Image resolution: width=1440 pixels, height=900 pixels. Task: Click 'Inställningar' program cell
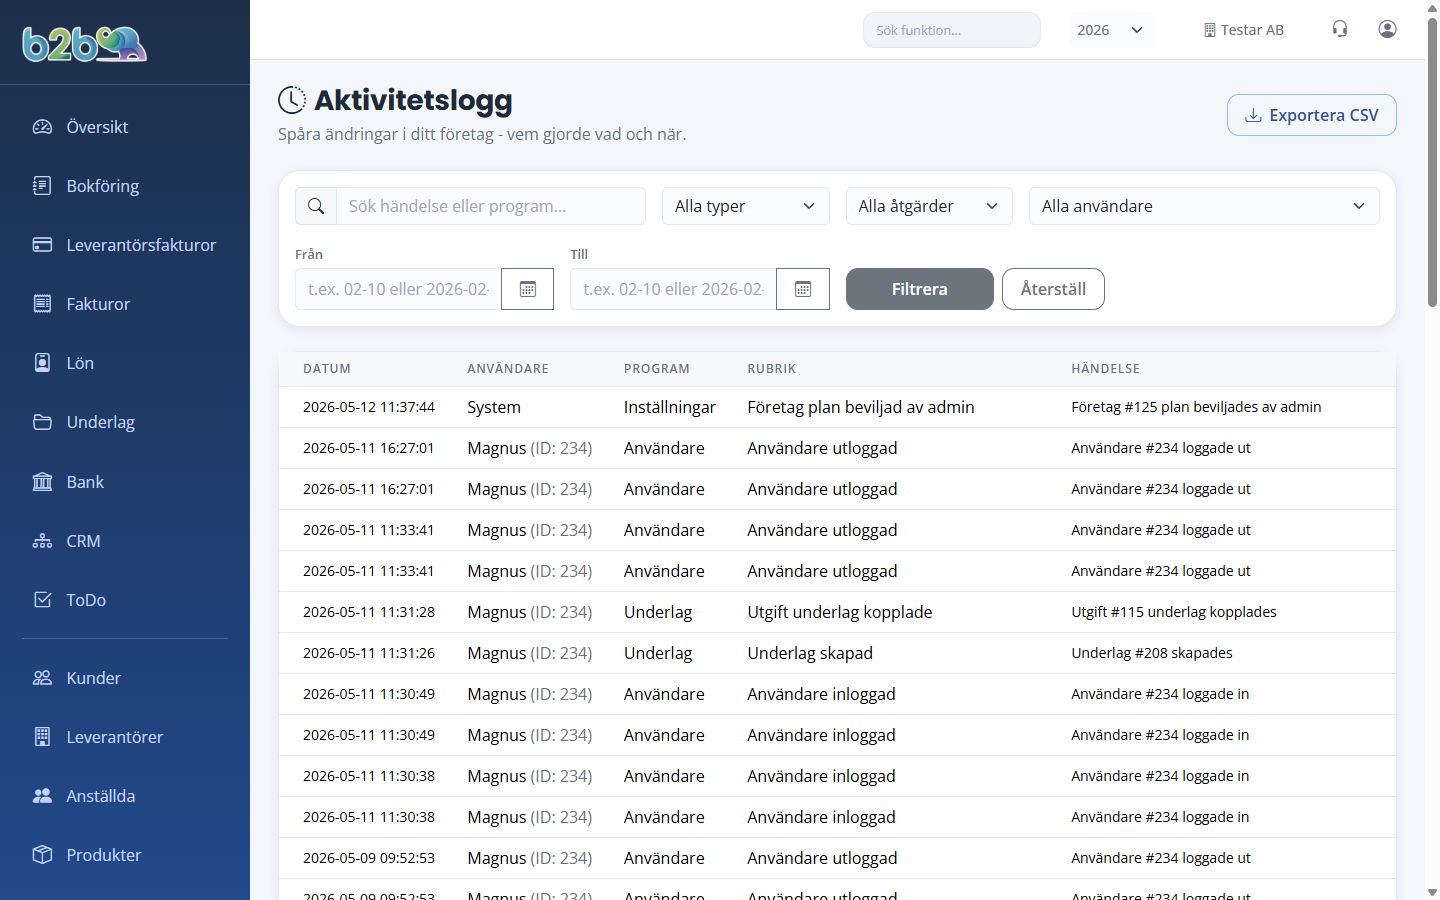670,407
